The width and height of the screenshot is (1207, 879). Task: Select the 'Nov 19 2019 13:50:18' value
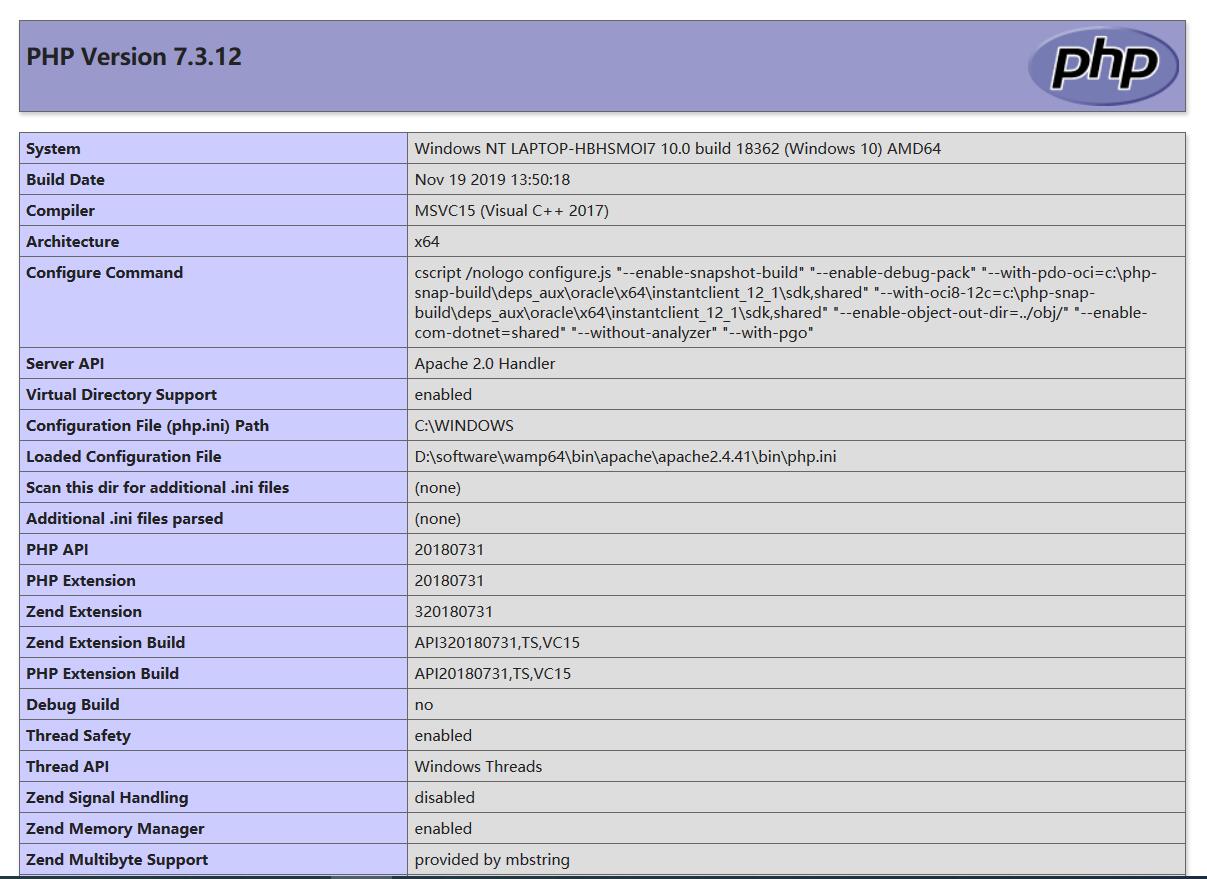[x=492, y=180]
